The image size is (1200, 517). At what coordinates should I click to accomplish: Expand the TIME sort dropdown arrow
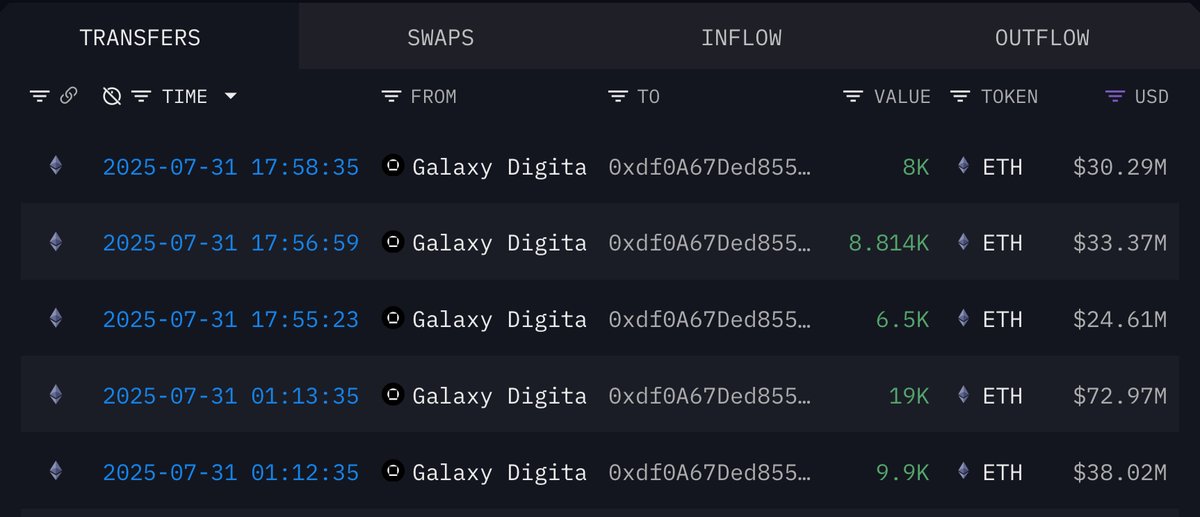coord(231,96)
